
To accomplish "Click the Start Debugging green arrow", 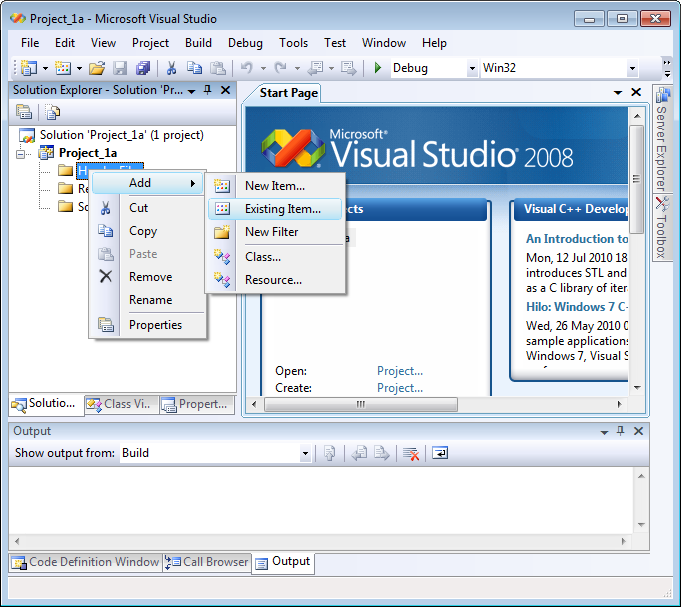I will [377, 68].
